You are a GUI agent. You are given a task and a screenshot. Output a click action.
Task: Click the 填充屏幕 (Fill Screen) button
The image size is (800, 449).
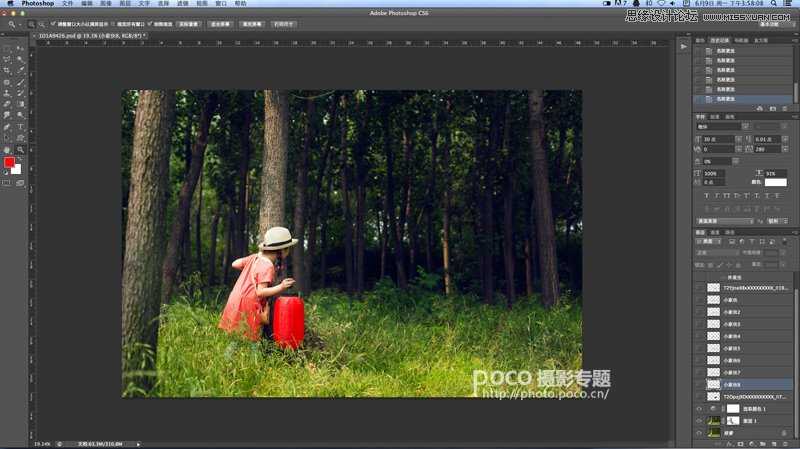(252, 24)
